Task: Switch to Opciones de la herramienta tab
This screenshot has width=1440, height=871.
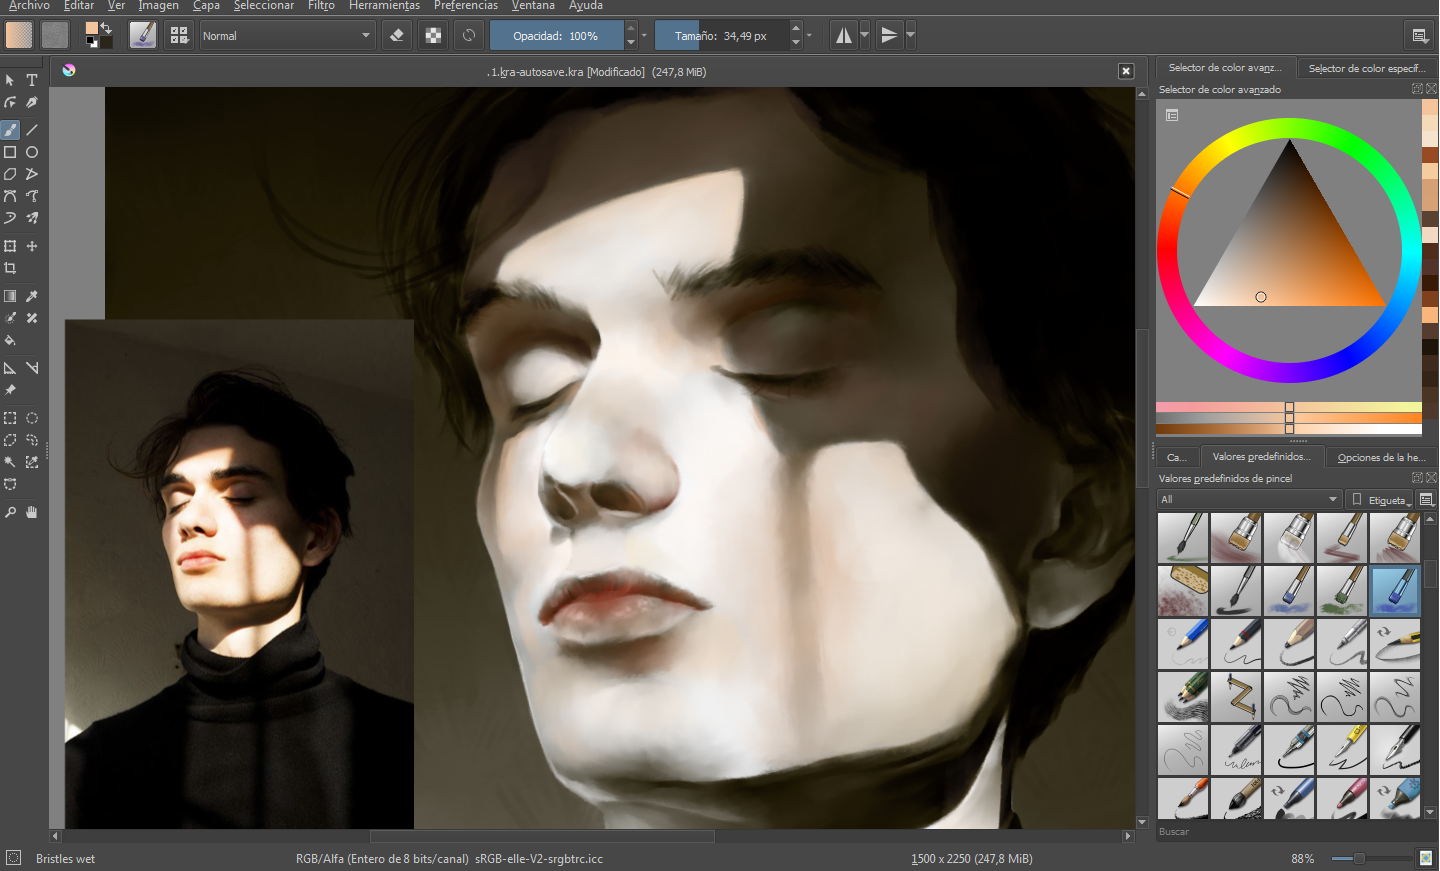Action: coord(1381,457)
